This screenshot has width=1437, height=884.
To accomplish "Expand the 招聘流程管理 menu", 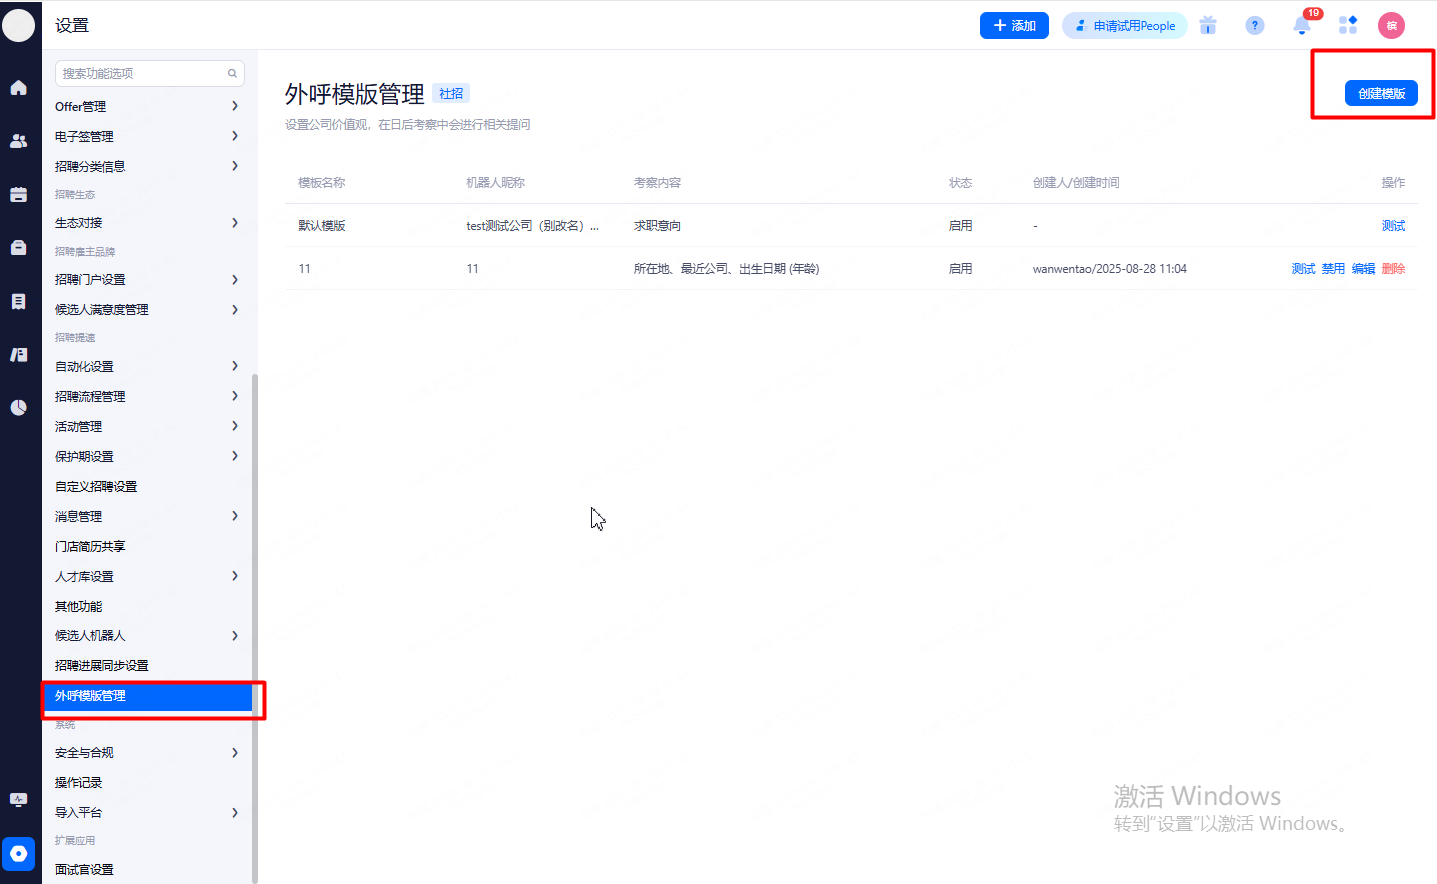I will click(148, 397).
